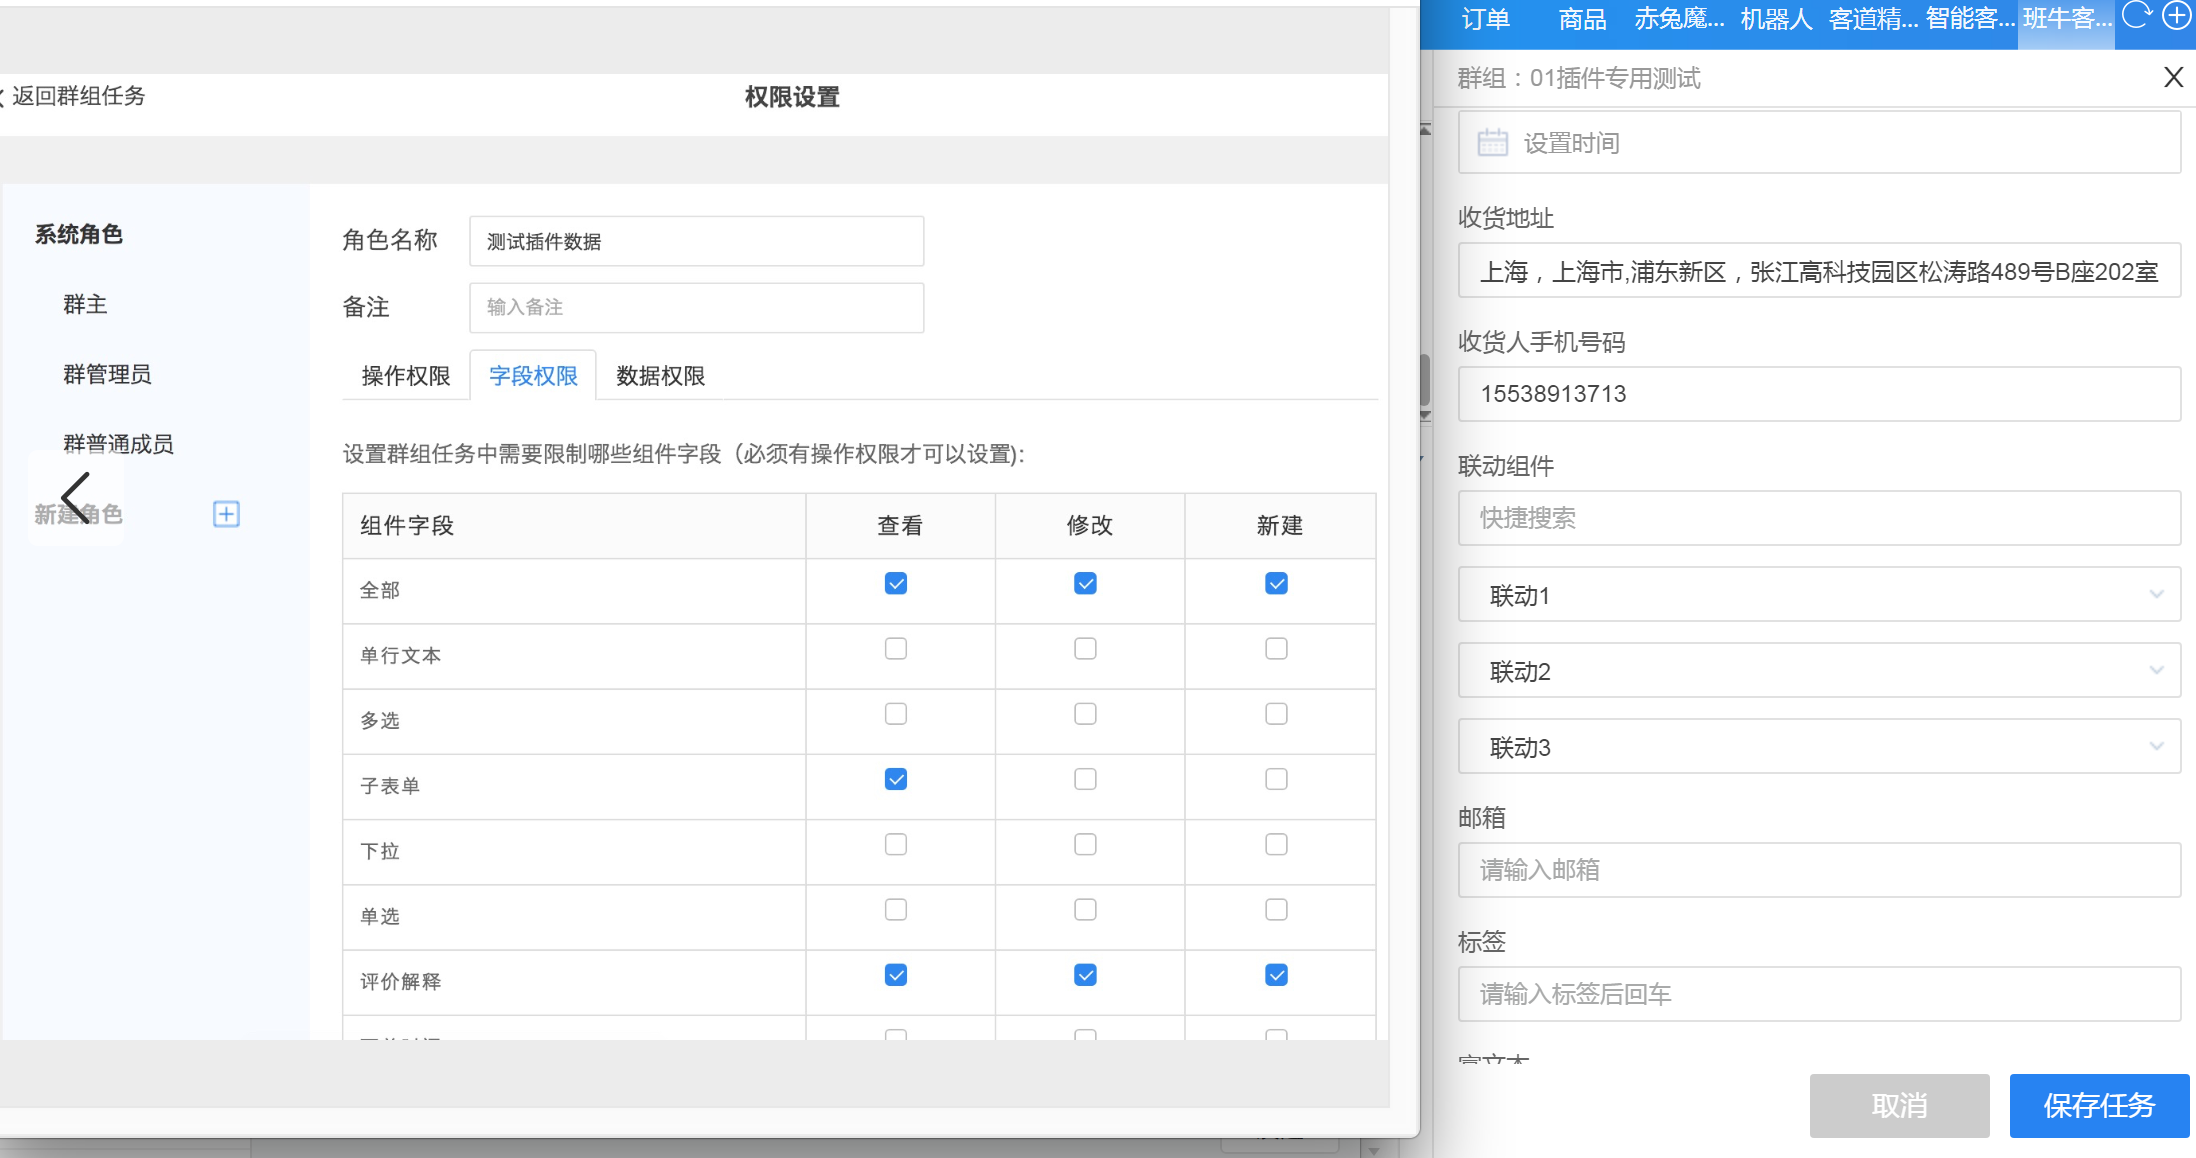Go back via 返回群组任务
The height and width of the screenshot is (1158, 2196).
click(73, 96)
